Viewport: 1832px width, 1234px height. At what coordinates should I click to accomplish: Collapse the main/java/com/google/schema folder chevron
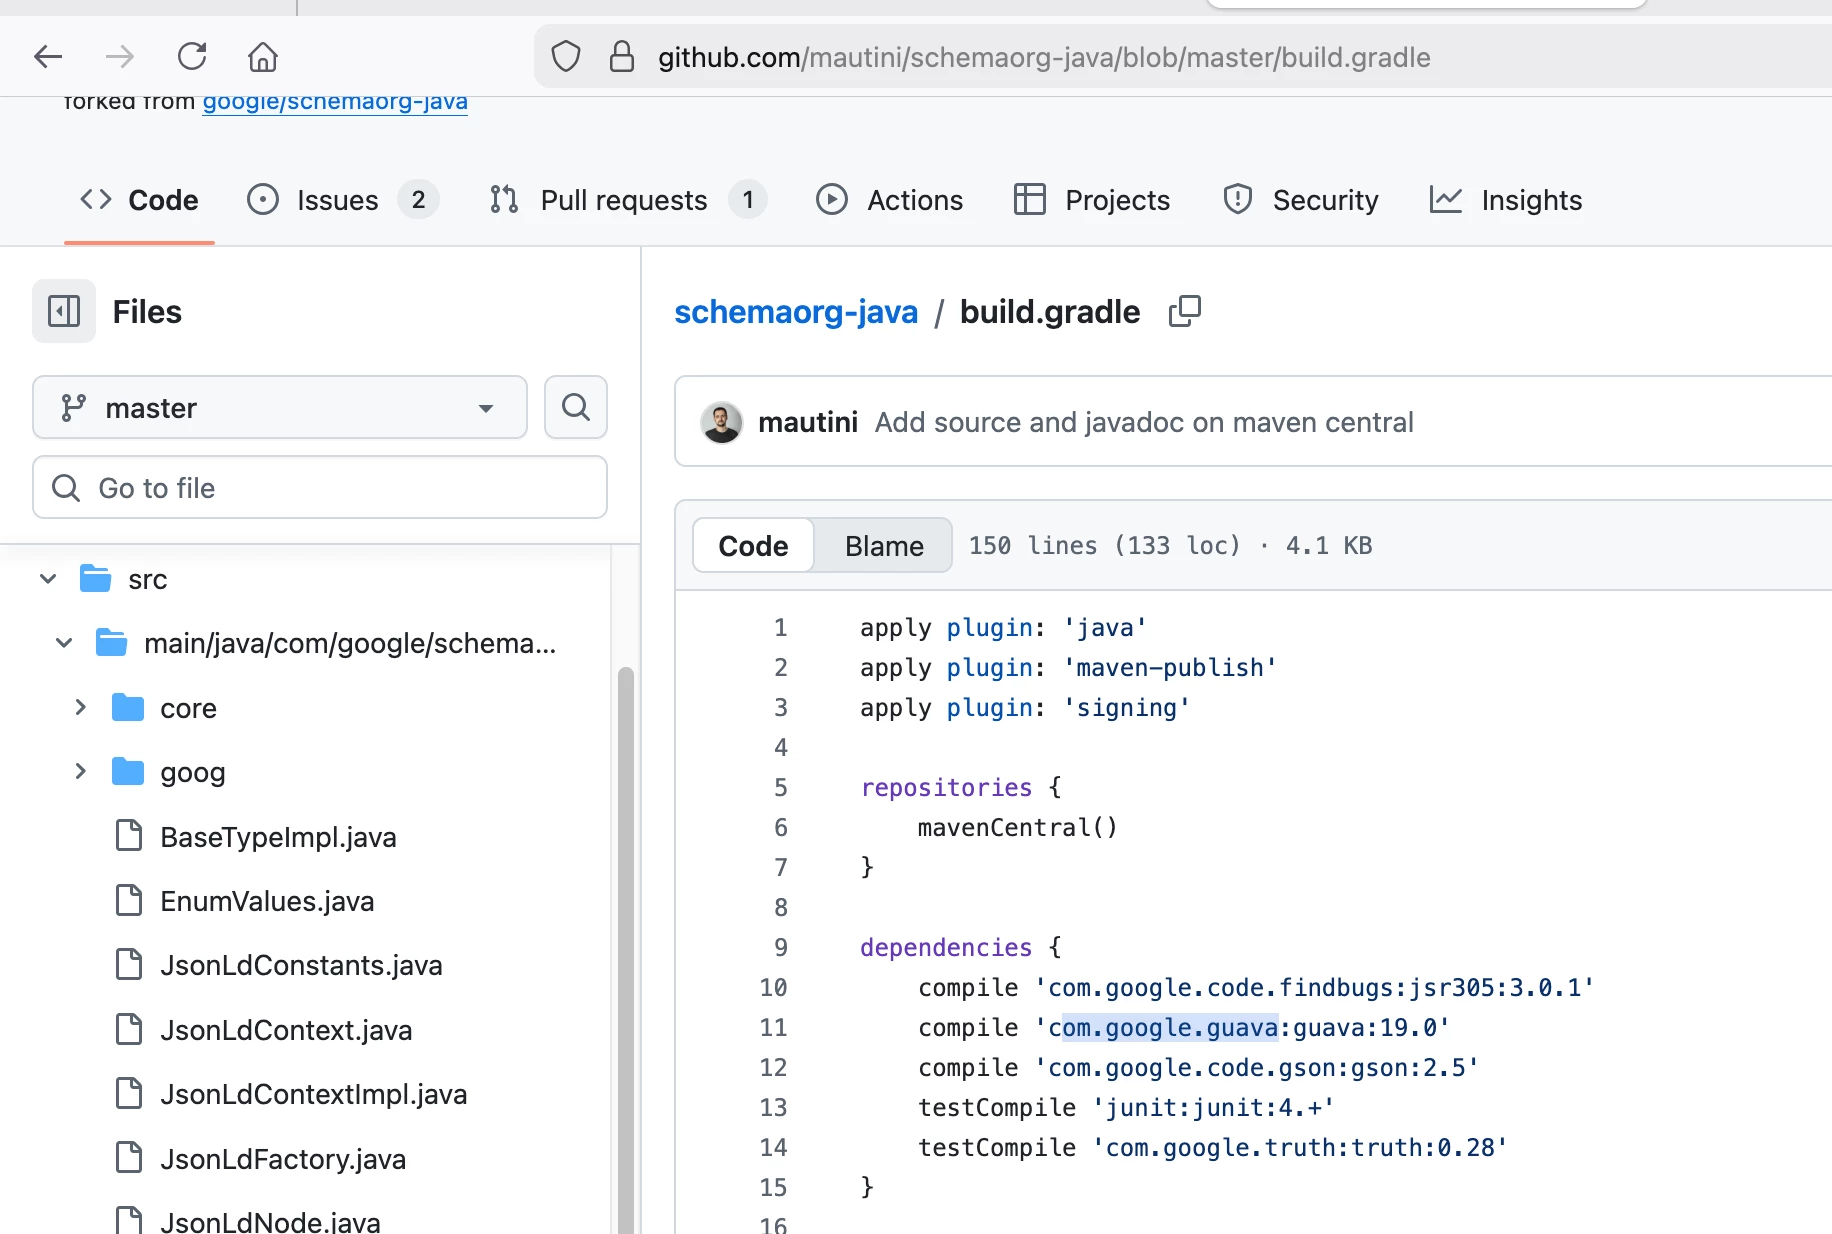pyautogui.click(x=64, y=643)
